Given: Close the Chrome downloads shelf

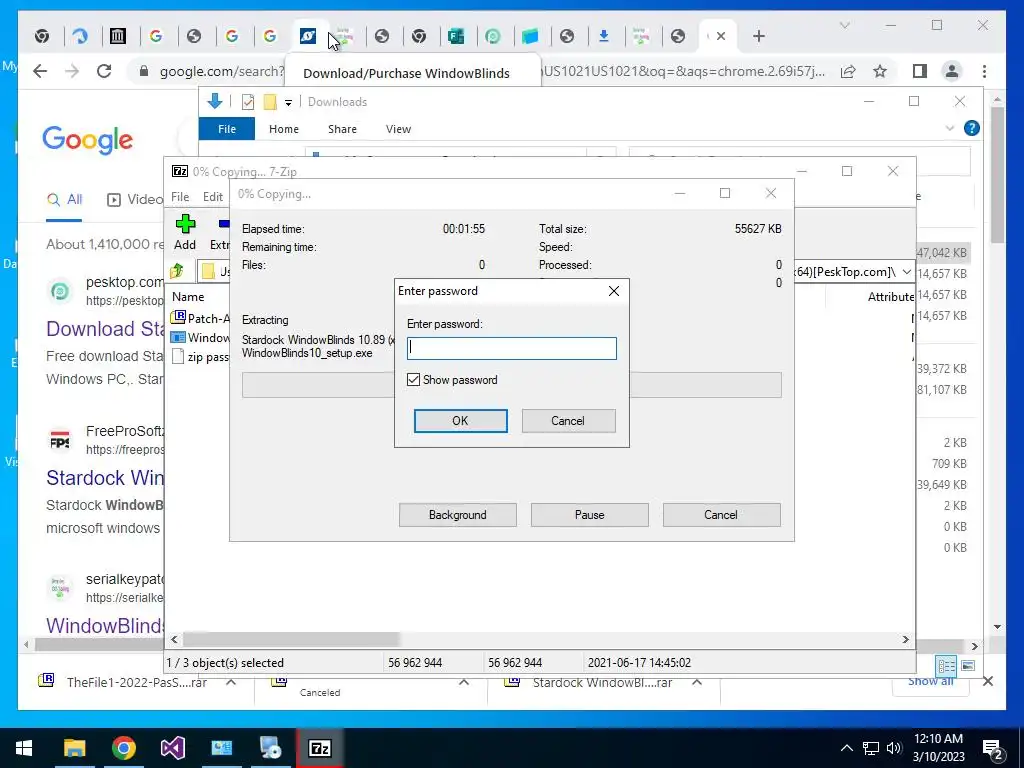Looking at the screenshot, I should [988, 681].
